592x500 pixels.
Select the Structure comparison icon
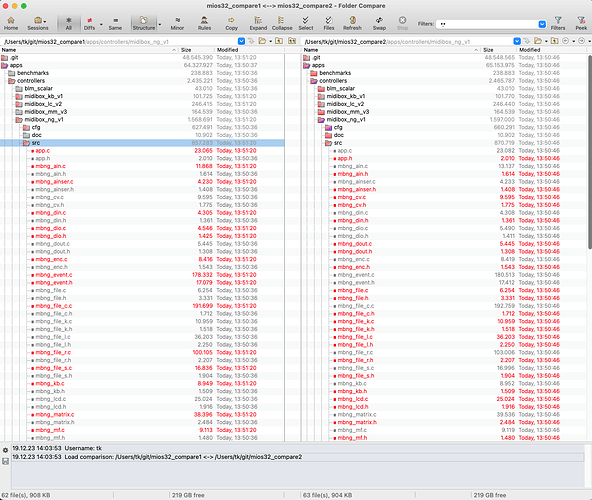pyautogui.click(x=143, y=23)
